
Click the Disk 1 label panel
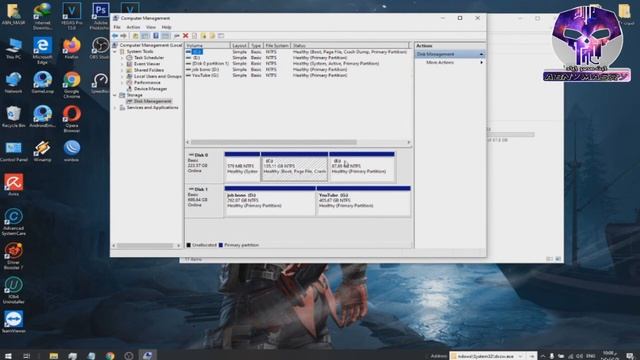204,201
